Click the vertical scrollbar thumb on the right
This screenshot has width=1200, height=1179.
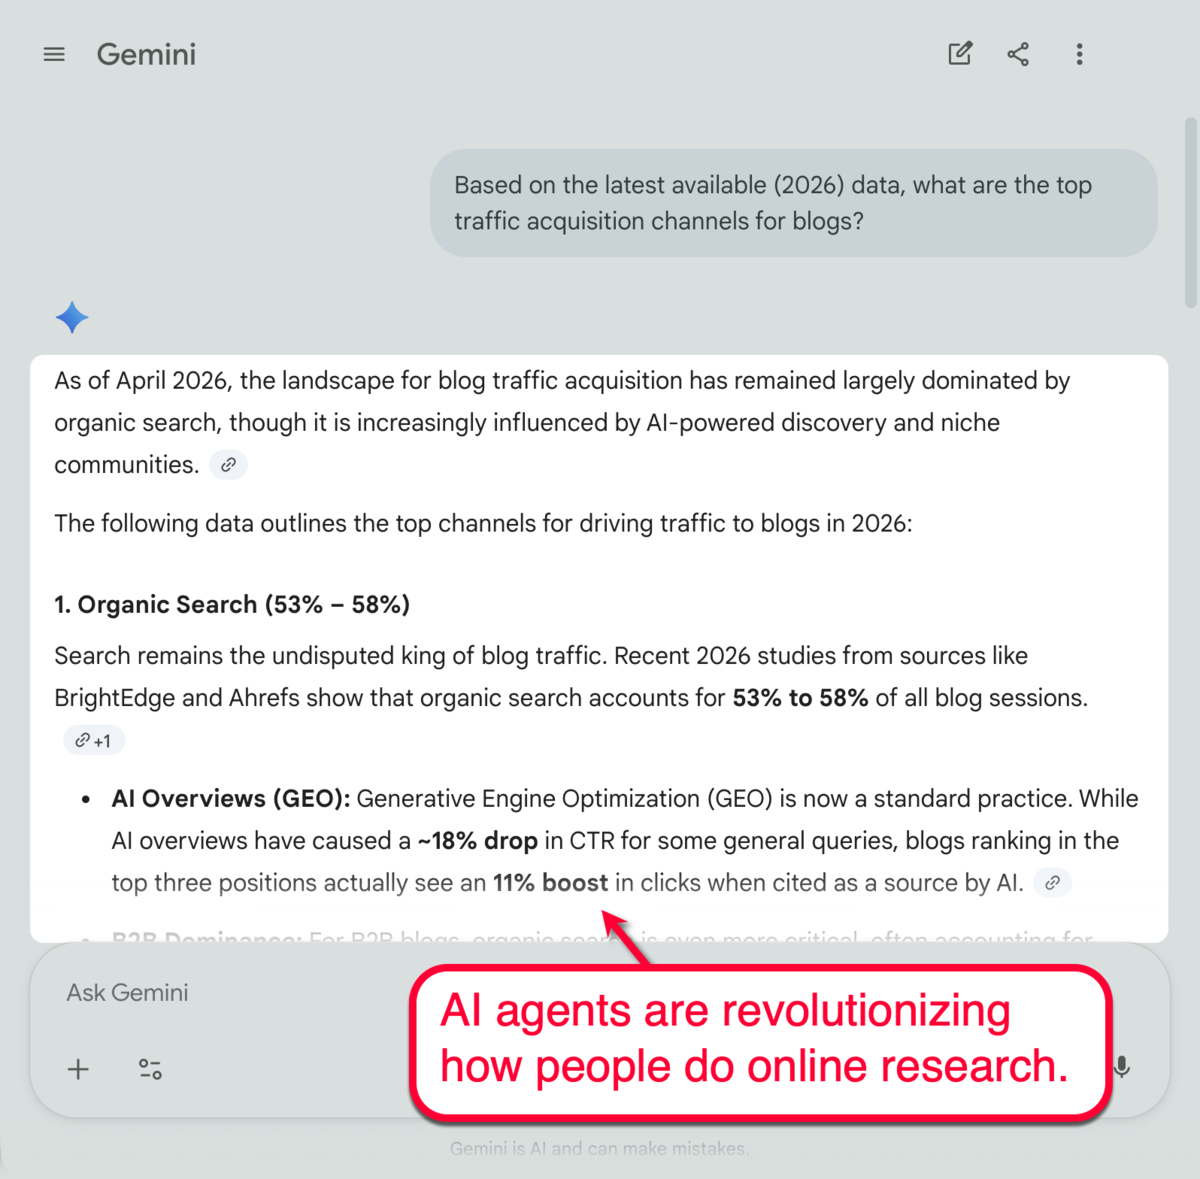[1190, 212]
